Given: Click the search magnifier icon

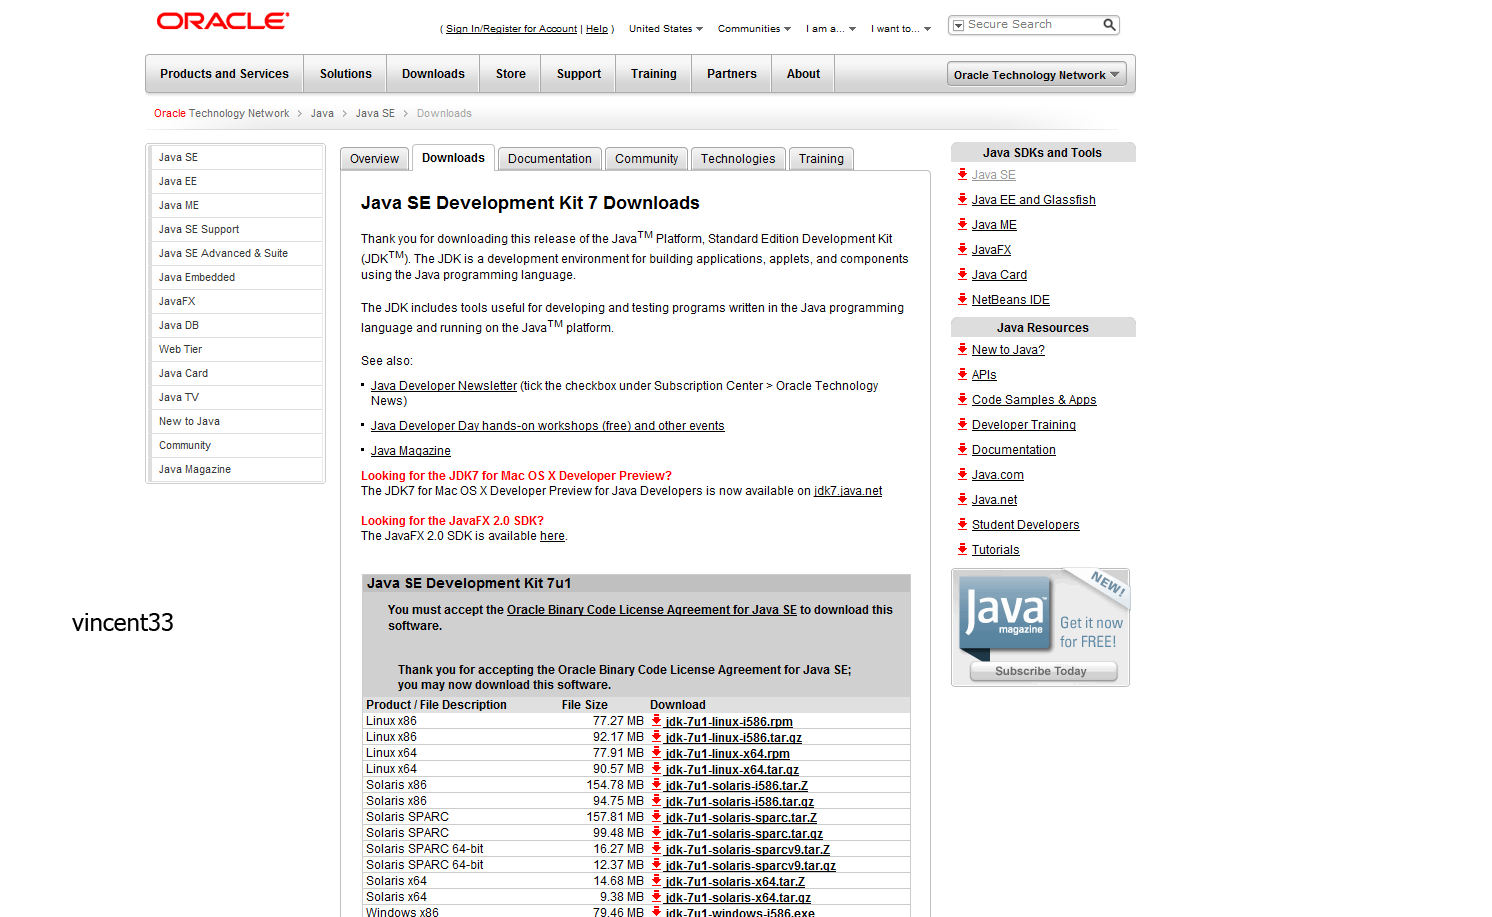Looking at the screenshot, I should pos(1109,25).
